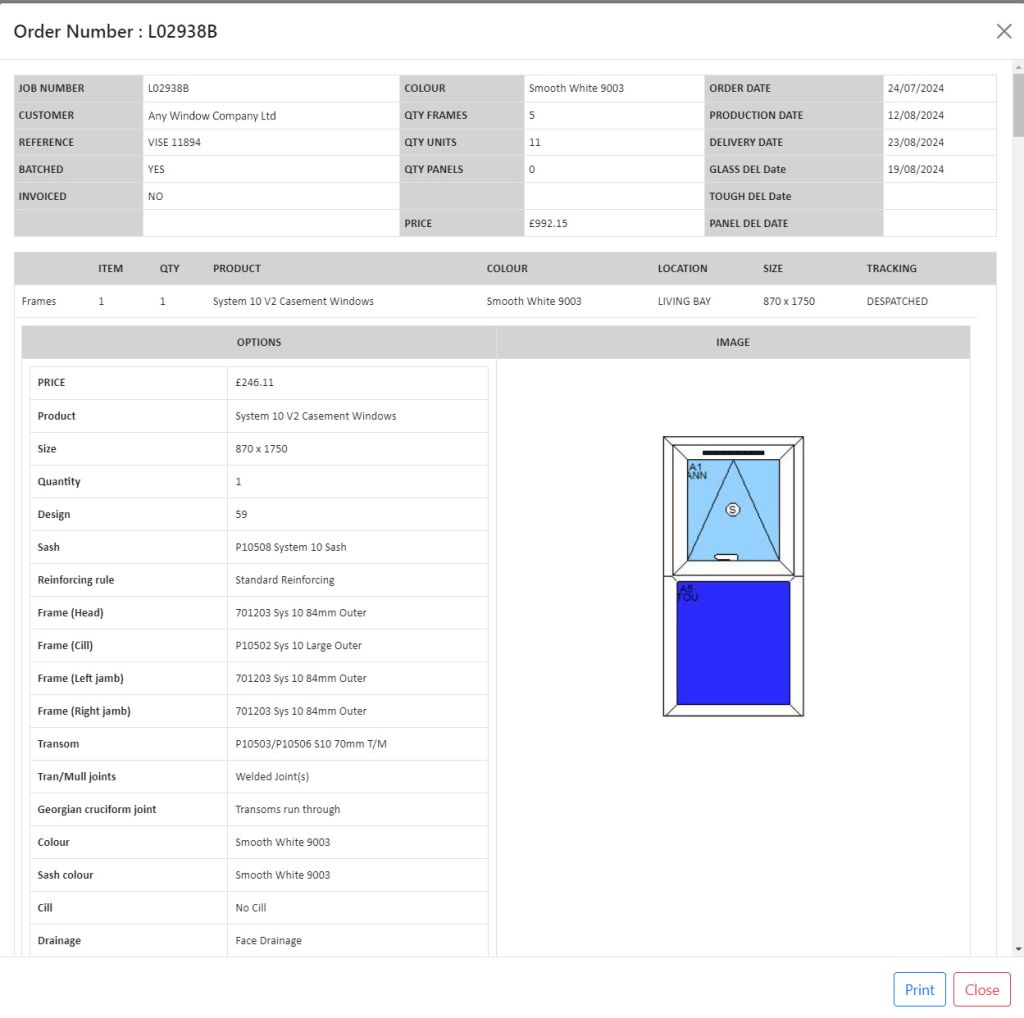Click the scrollbar up arrow
The image size is (1024, 1018).
click(1018, 67)
